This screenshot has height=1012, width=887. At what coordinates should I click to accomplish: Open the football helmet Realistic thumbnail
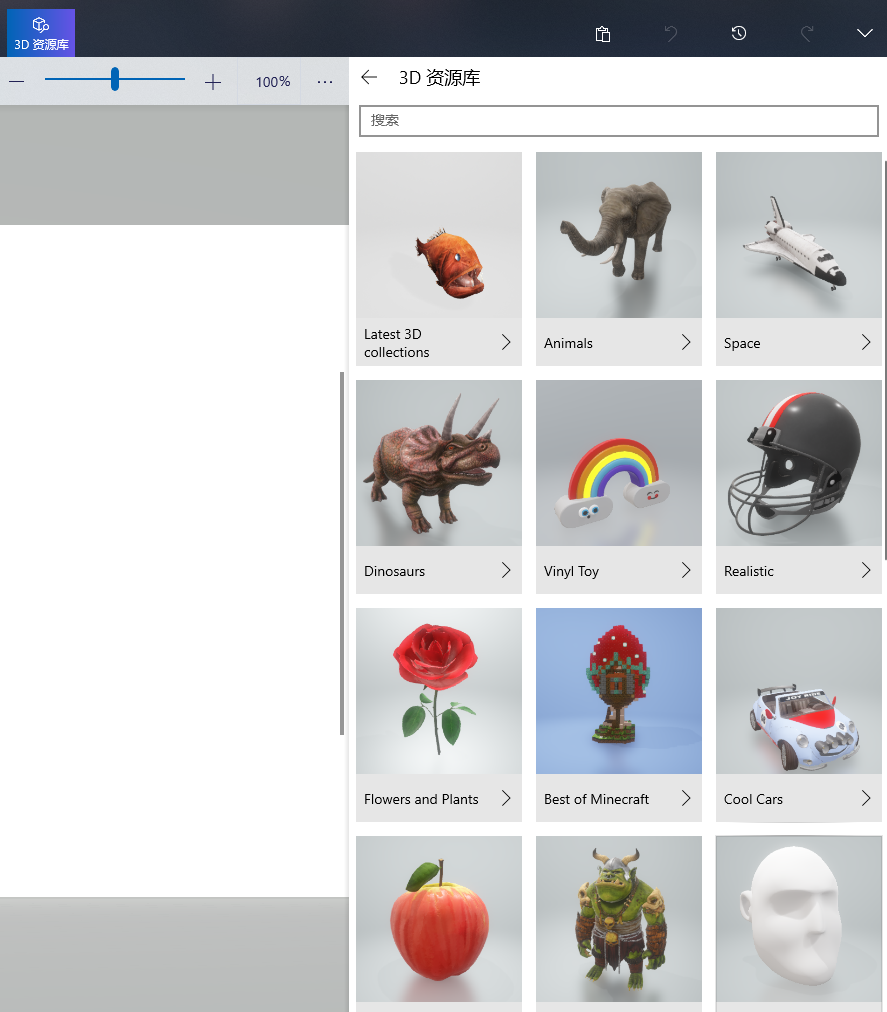click(x=799, y=463)
